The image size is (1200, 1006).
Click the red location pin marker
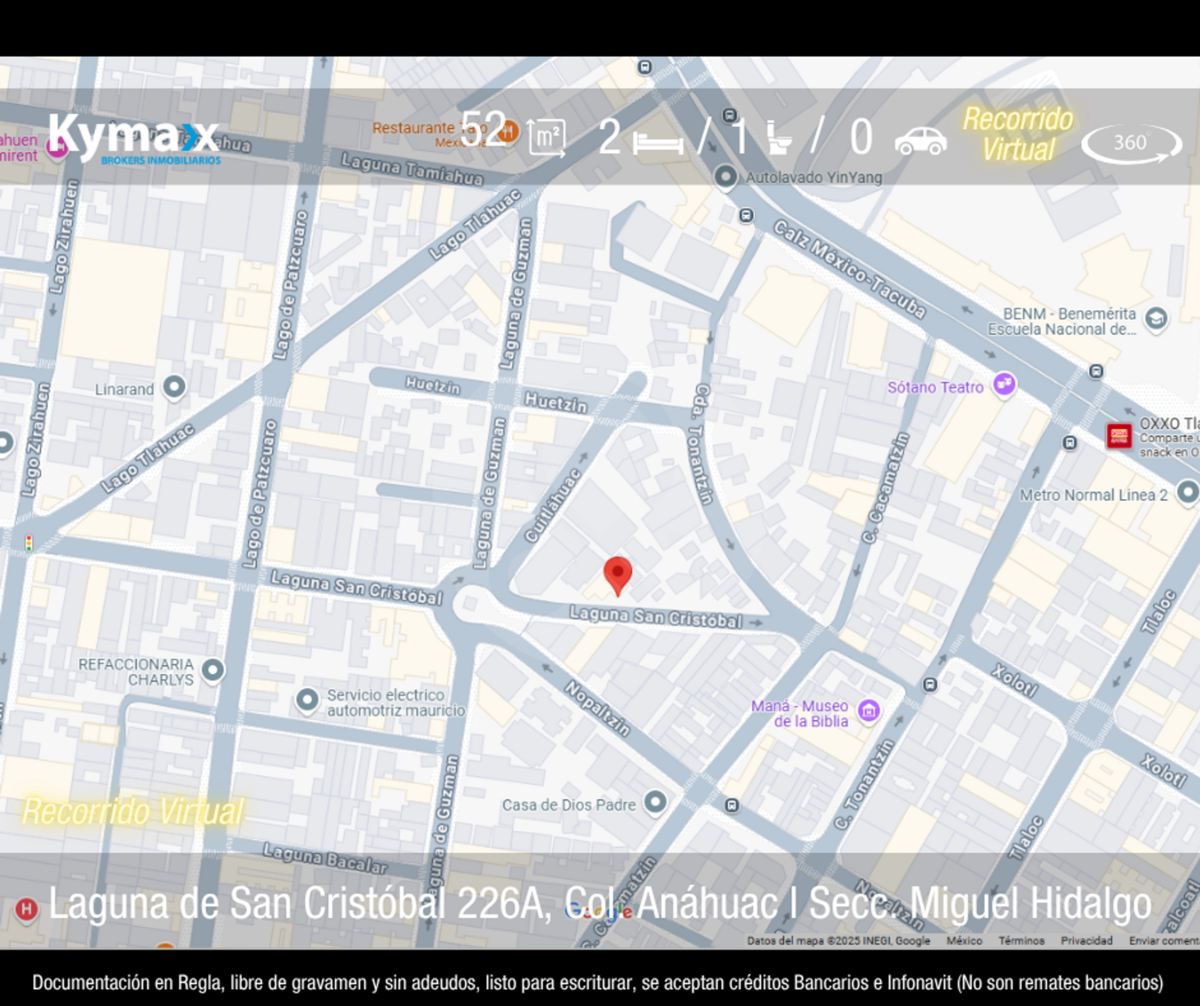tap(618, 576)
